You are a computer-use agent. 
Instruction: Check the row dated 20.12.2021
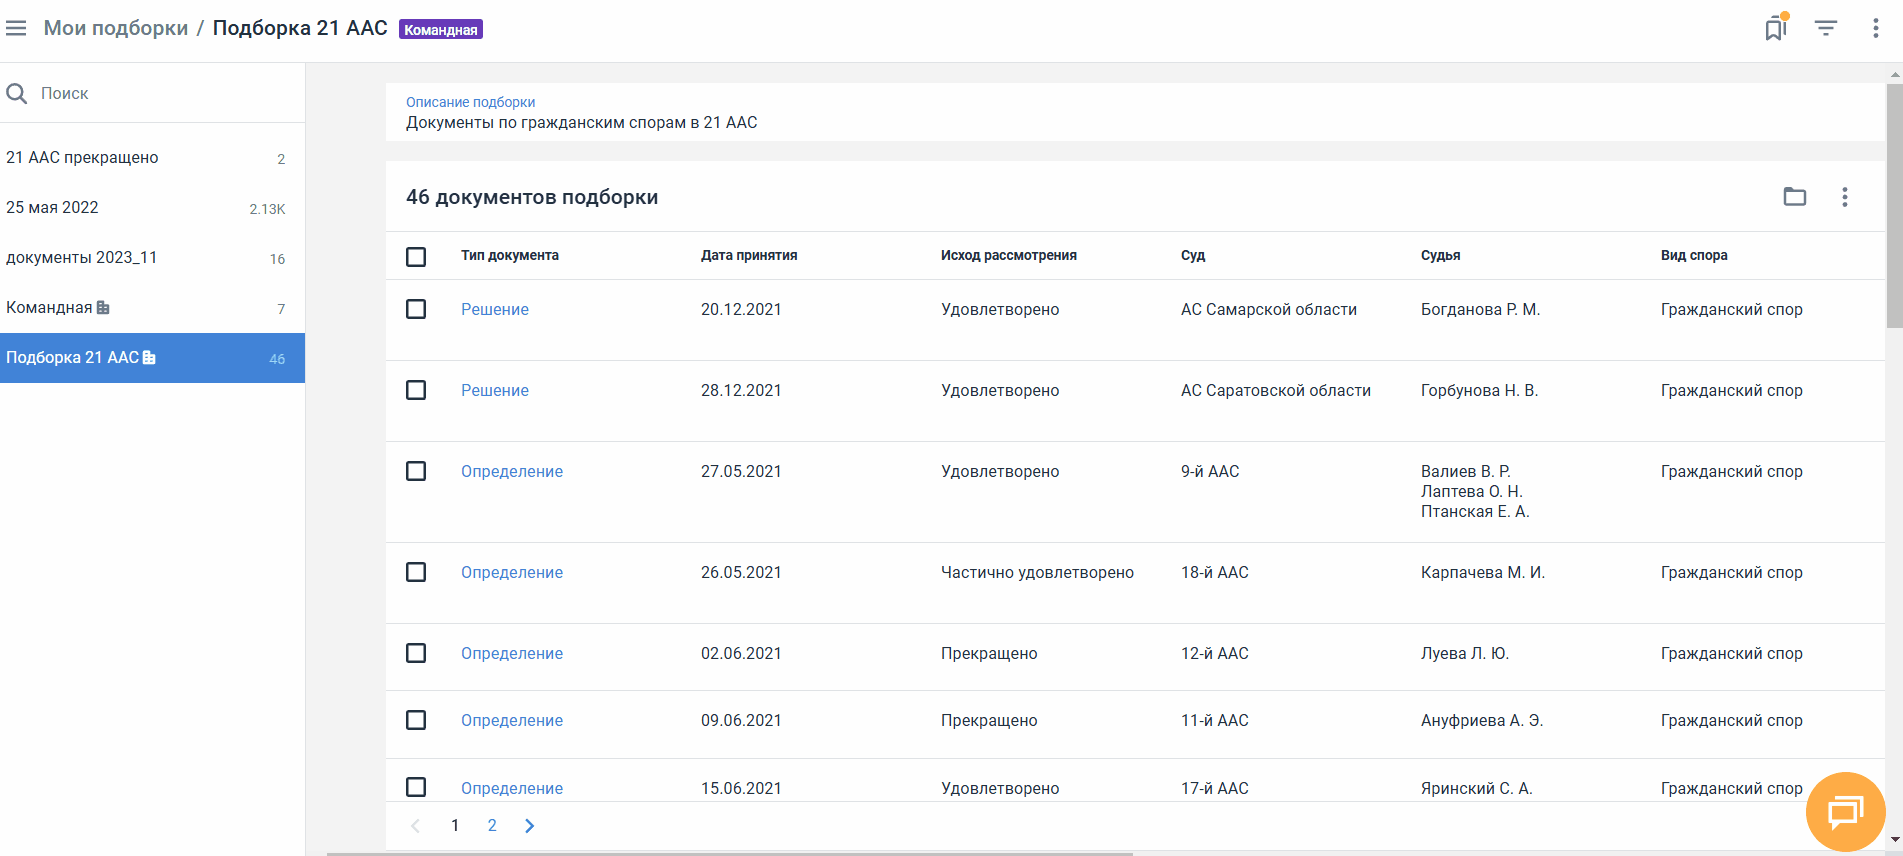(x=416, y=309)
